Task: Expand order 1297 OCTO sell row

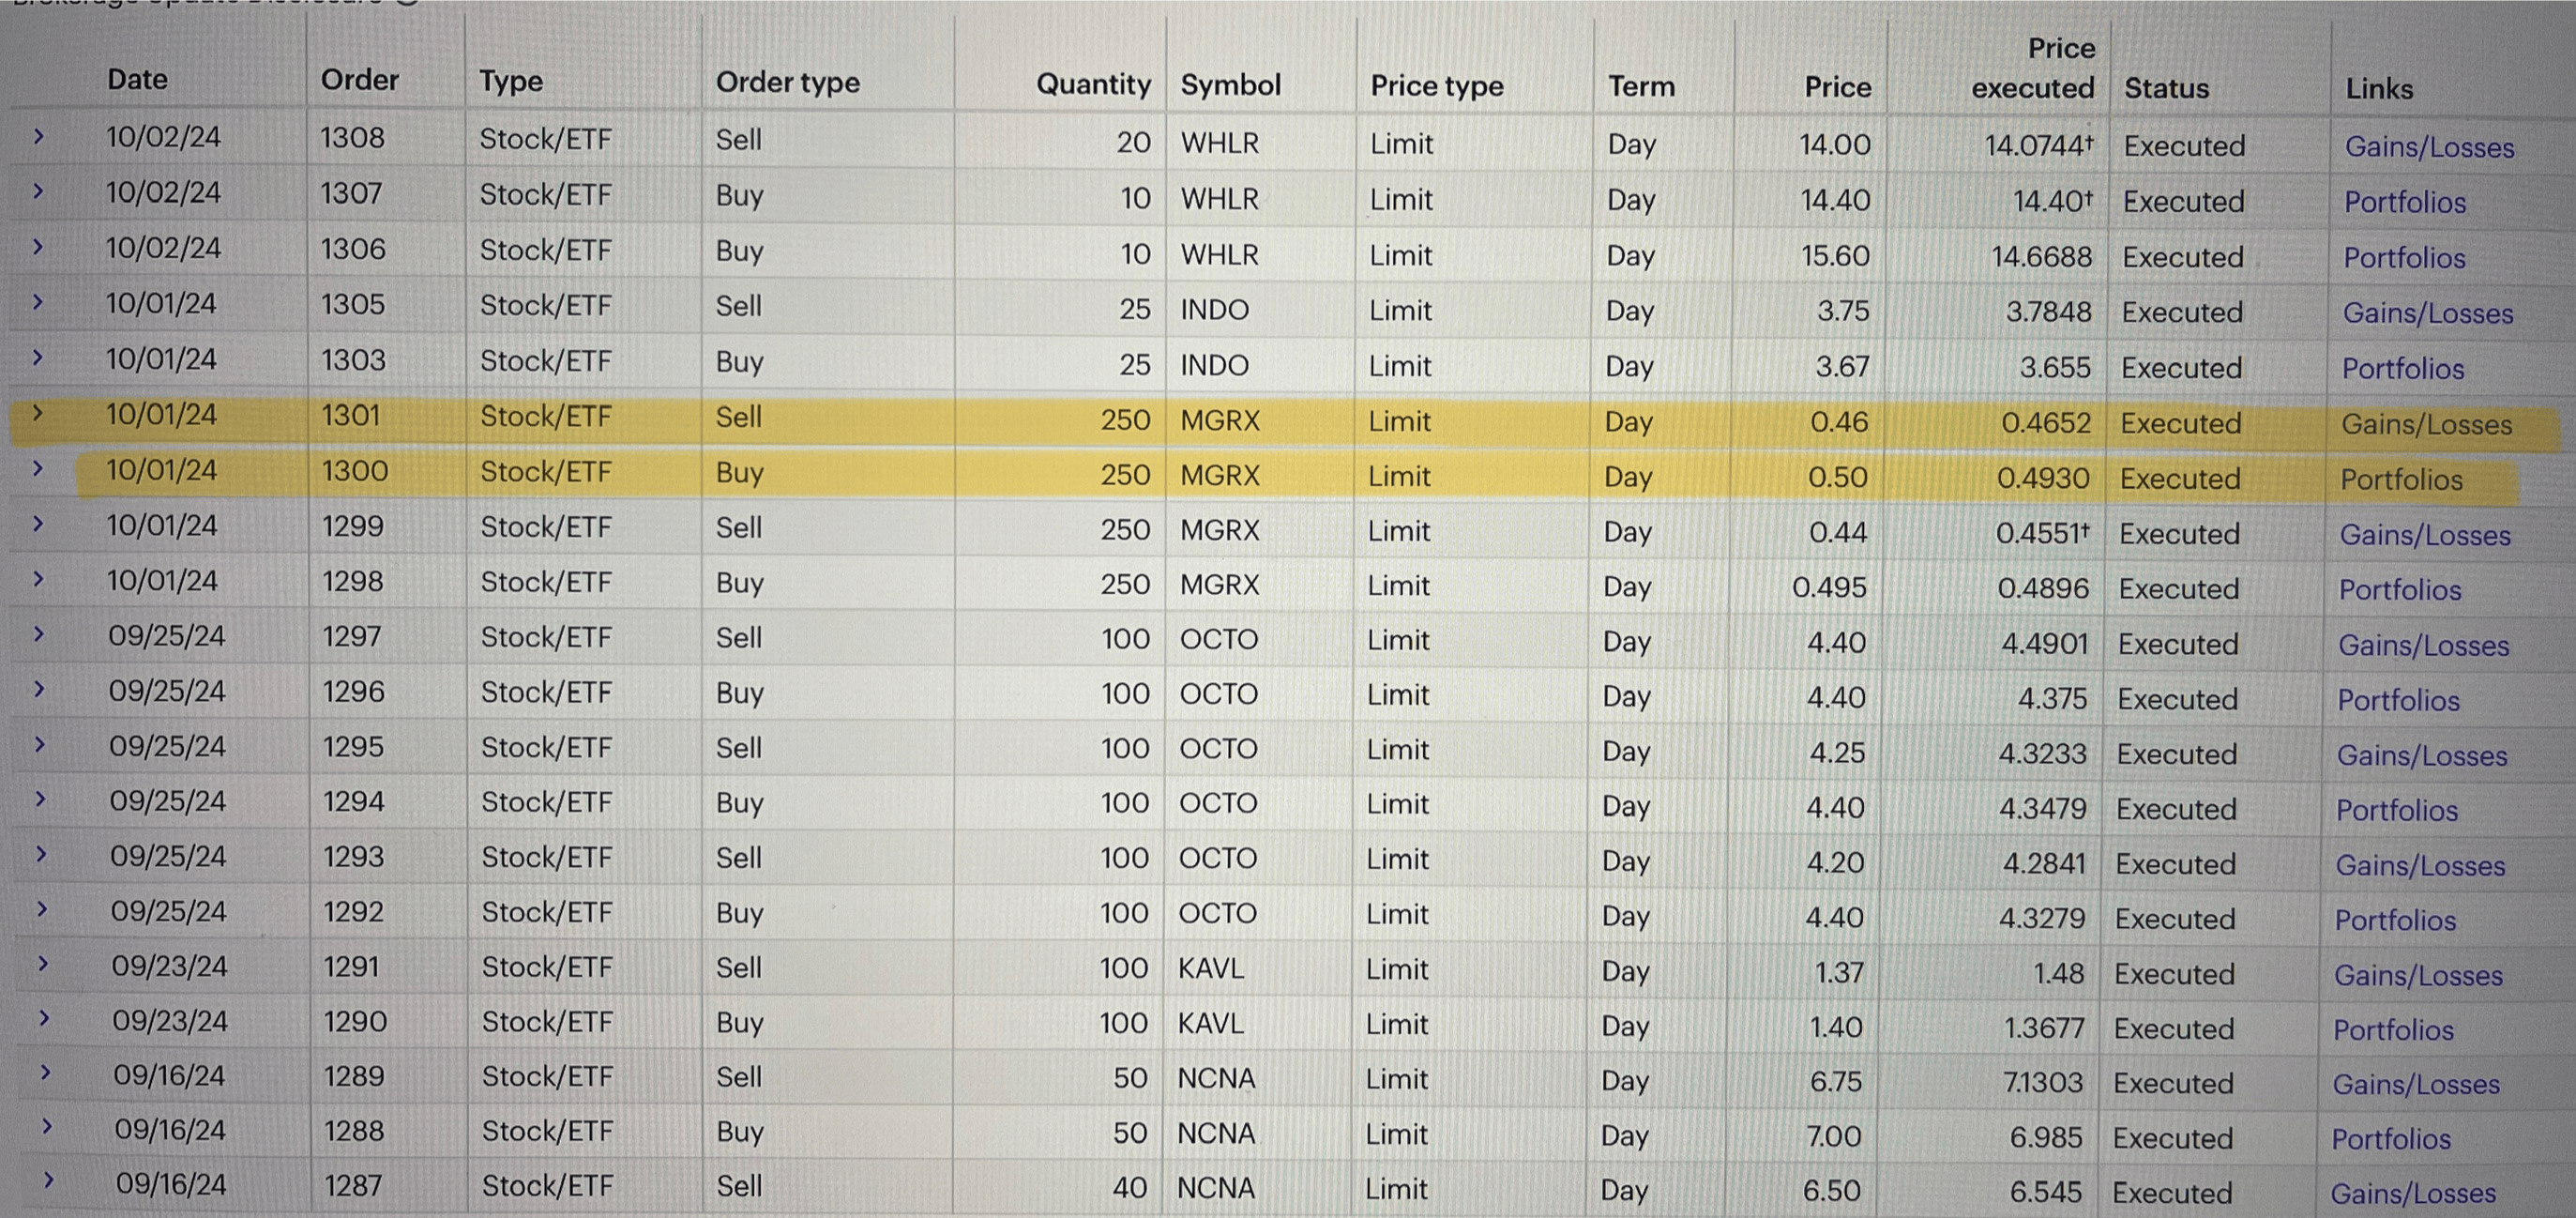Action: click(40, 634)
